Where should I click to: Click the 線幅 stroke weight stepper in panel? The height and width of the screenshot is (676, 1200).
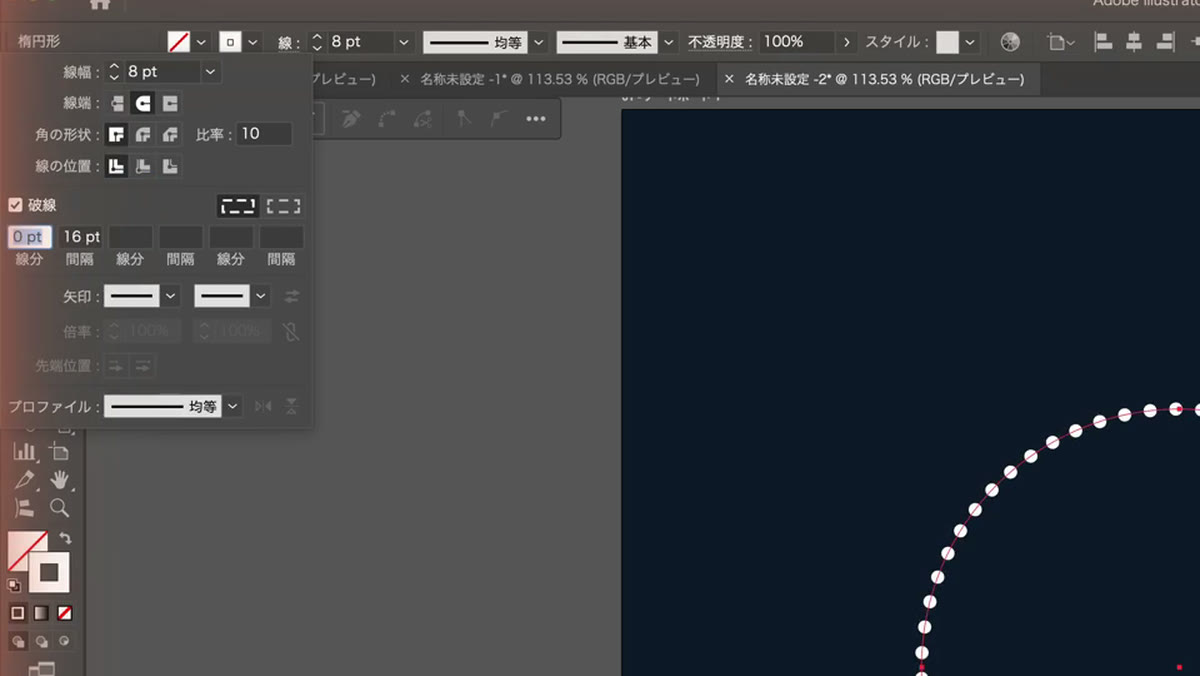point(113,72)
